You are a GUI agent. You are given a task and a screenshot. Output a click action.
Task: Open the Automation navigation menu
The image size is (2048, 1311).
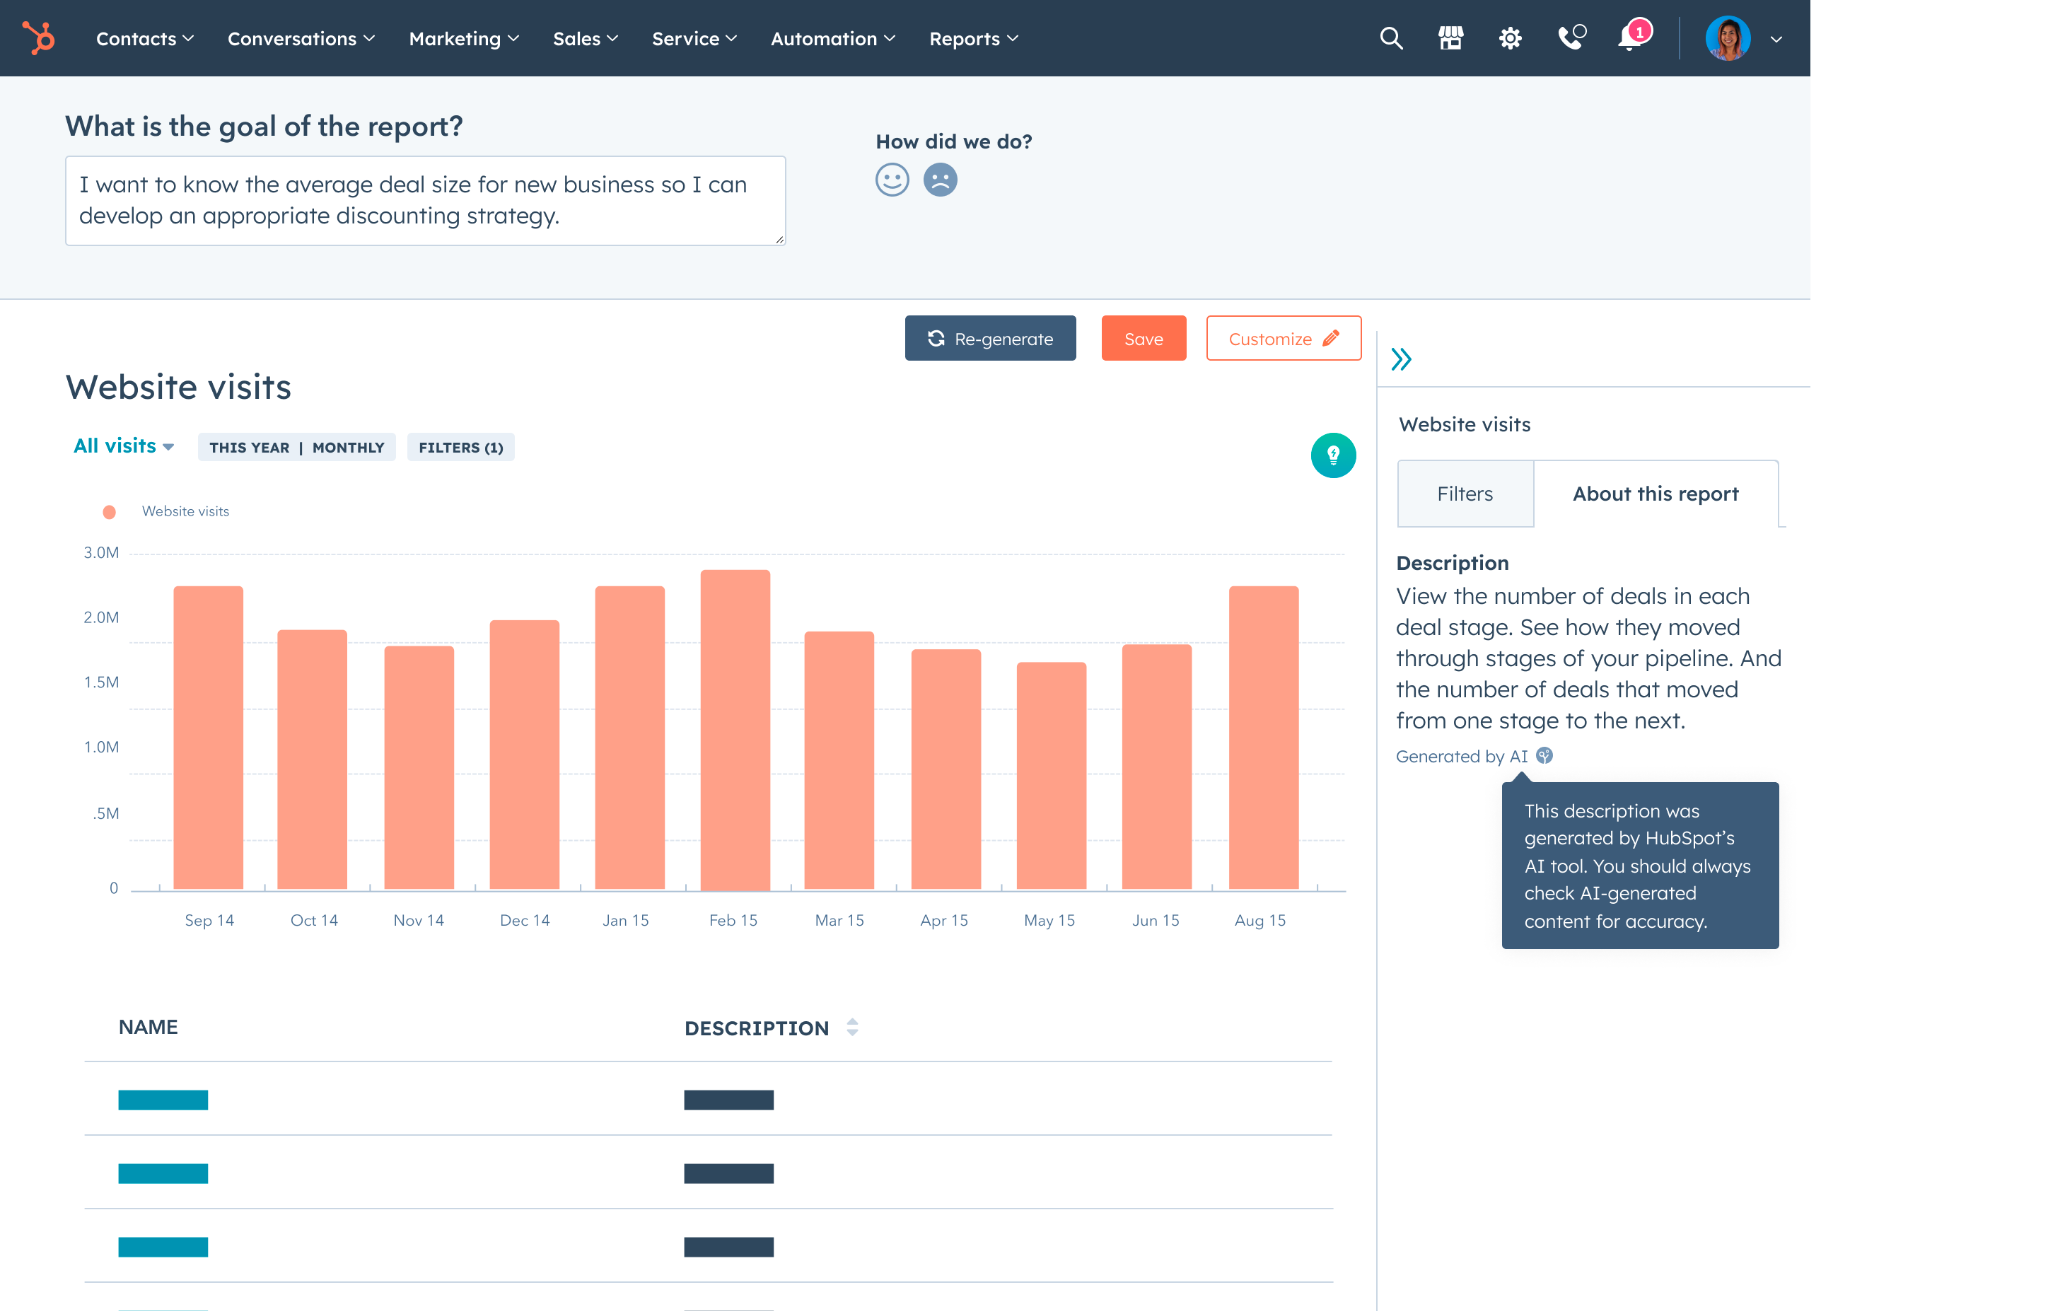coord(830,37)
